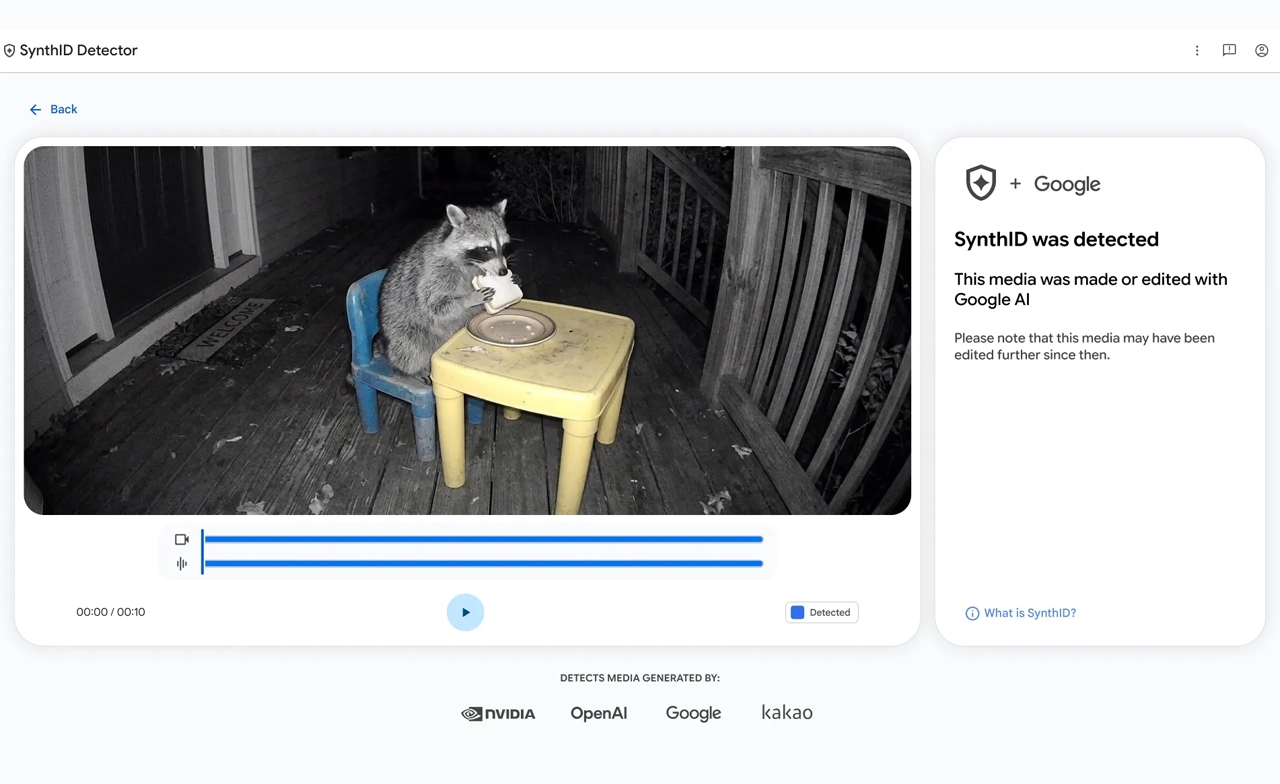
Task: Click the video track camera icon
Action: (x=182, y=540)
